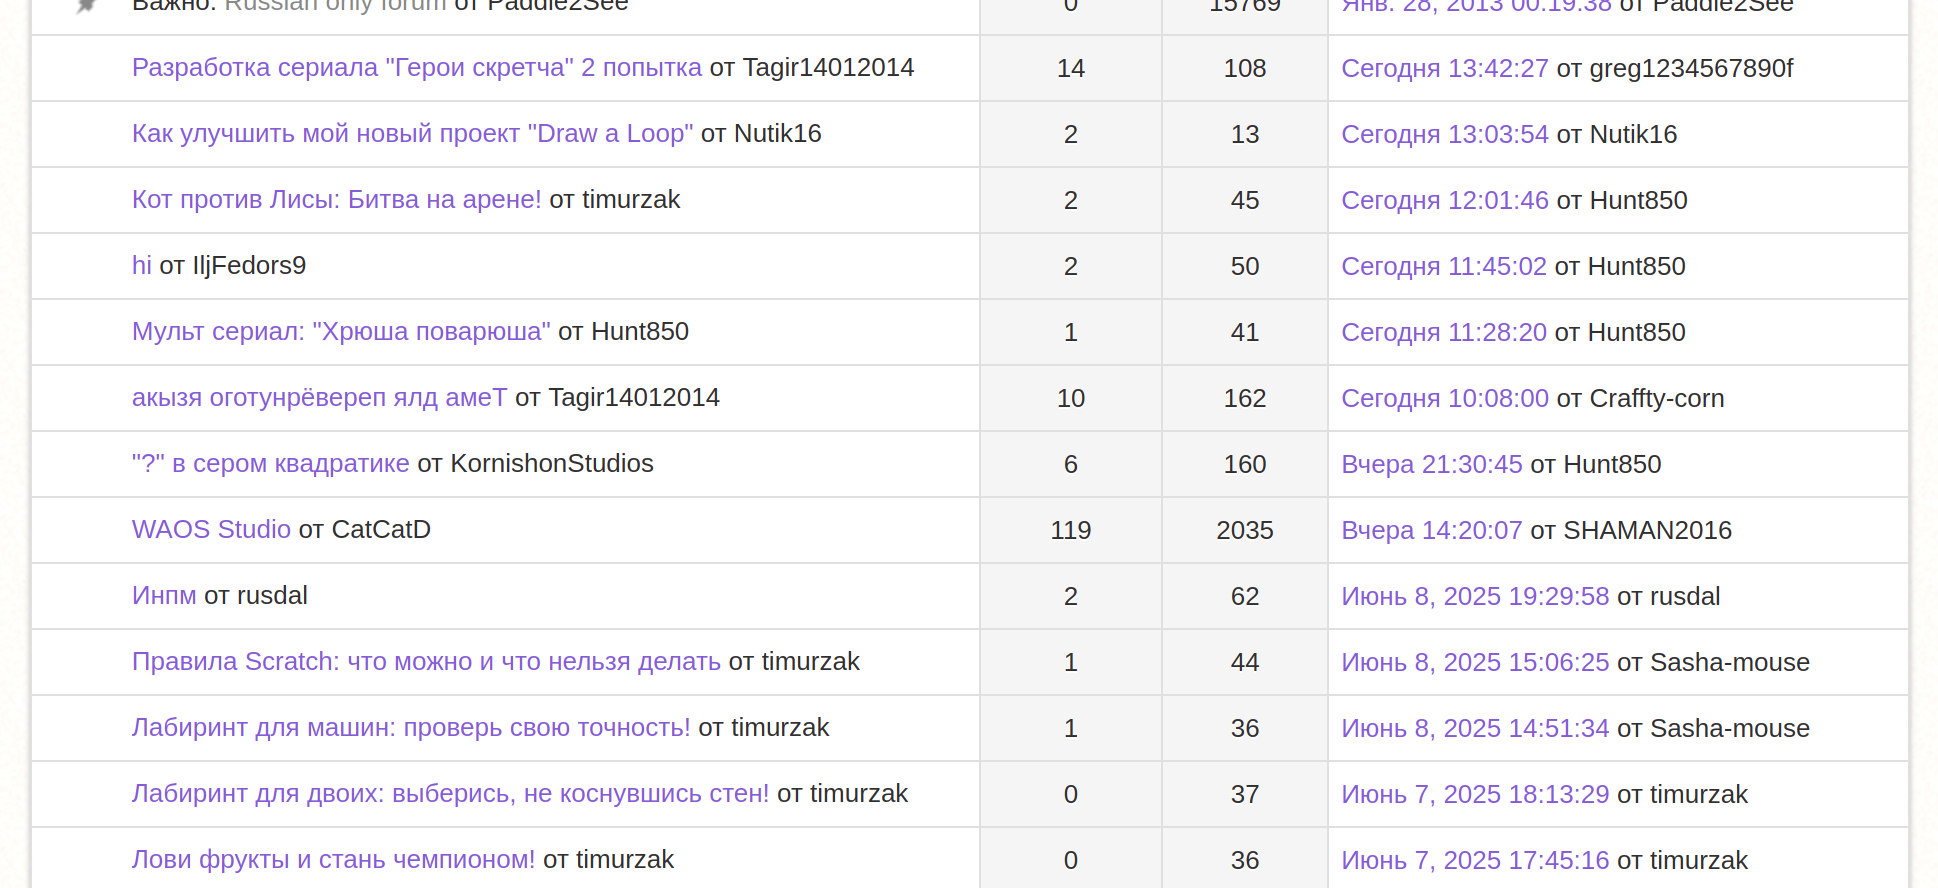Open 'акызя оготунрёвереп ялд амеТ' topic
Screen dimensions: 1938x888
tap(319, 398)
